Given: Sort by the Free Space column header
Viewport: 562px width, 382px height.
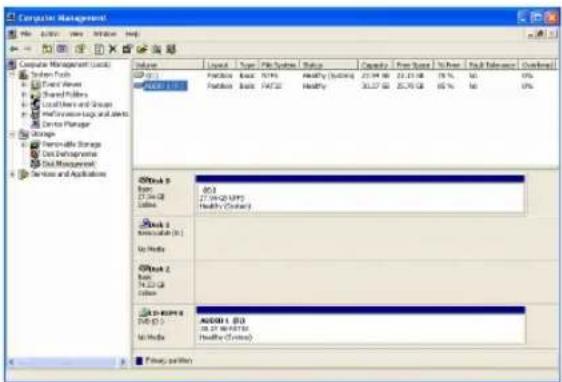Looking at the screenshot, I should 413,65.
